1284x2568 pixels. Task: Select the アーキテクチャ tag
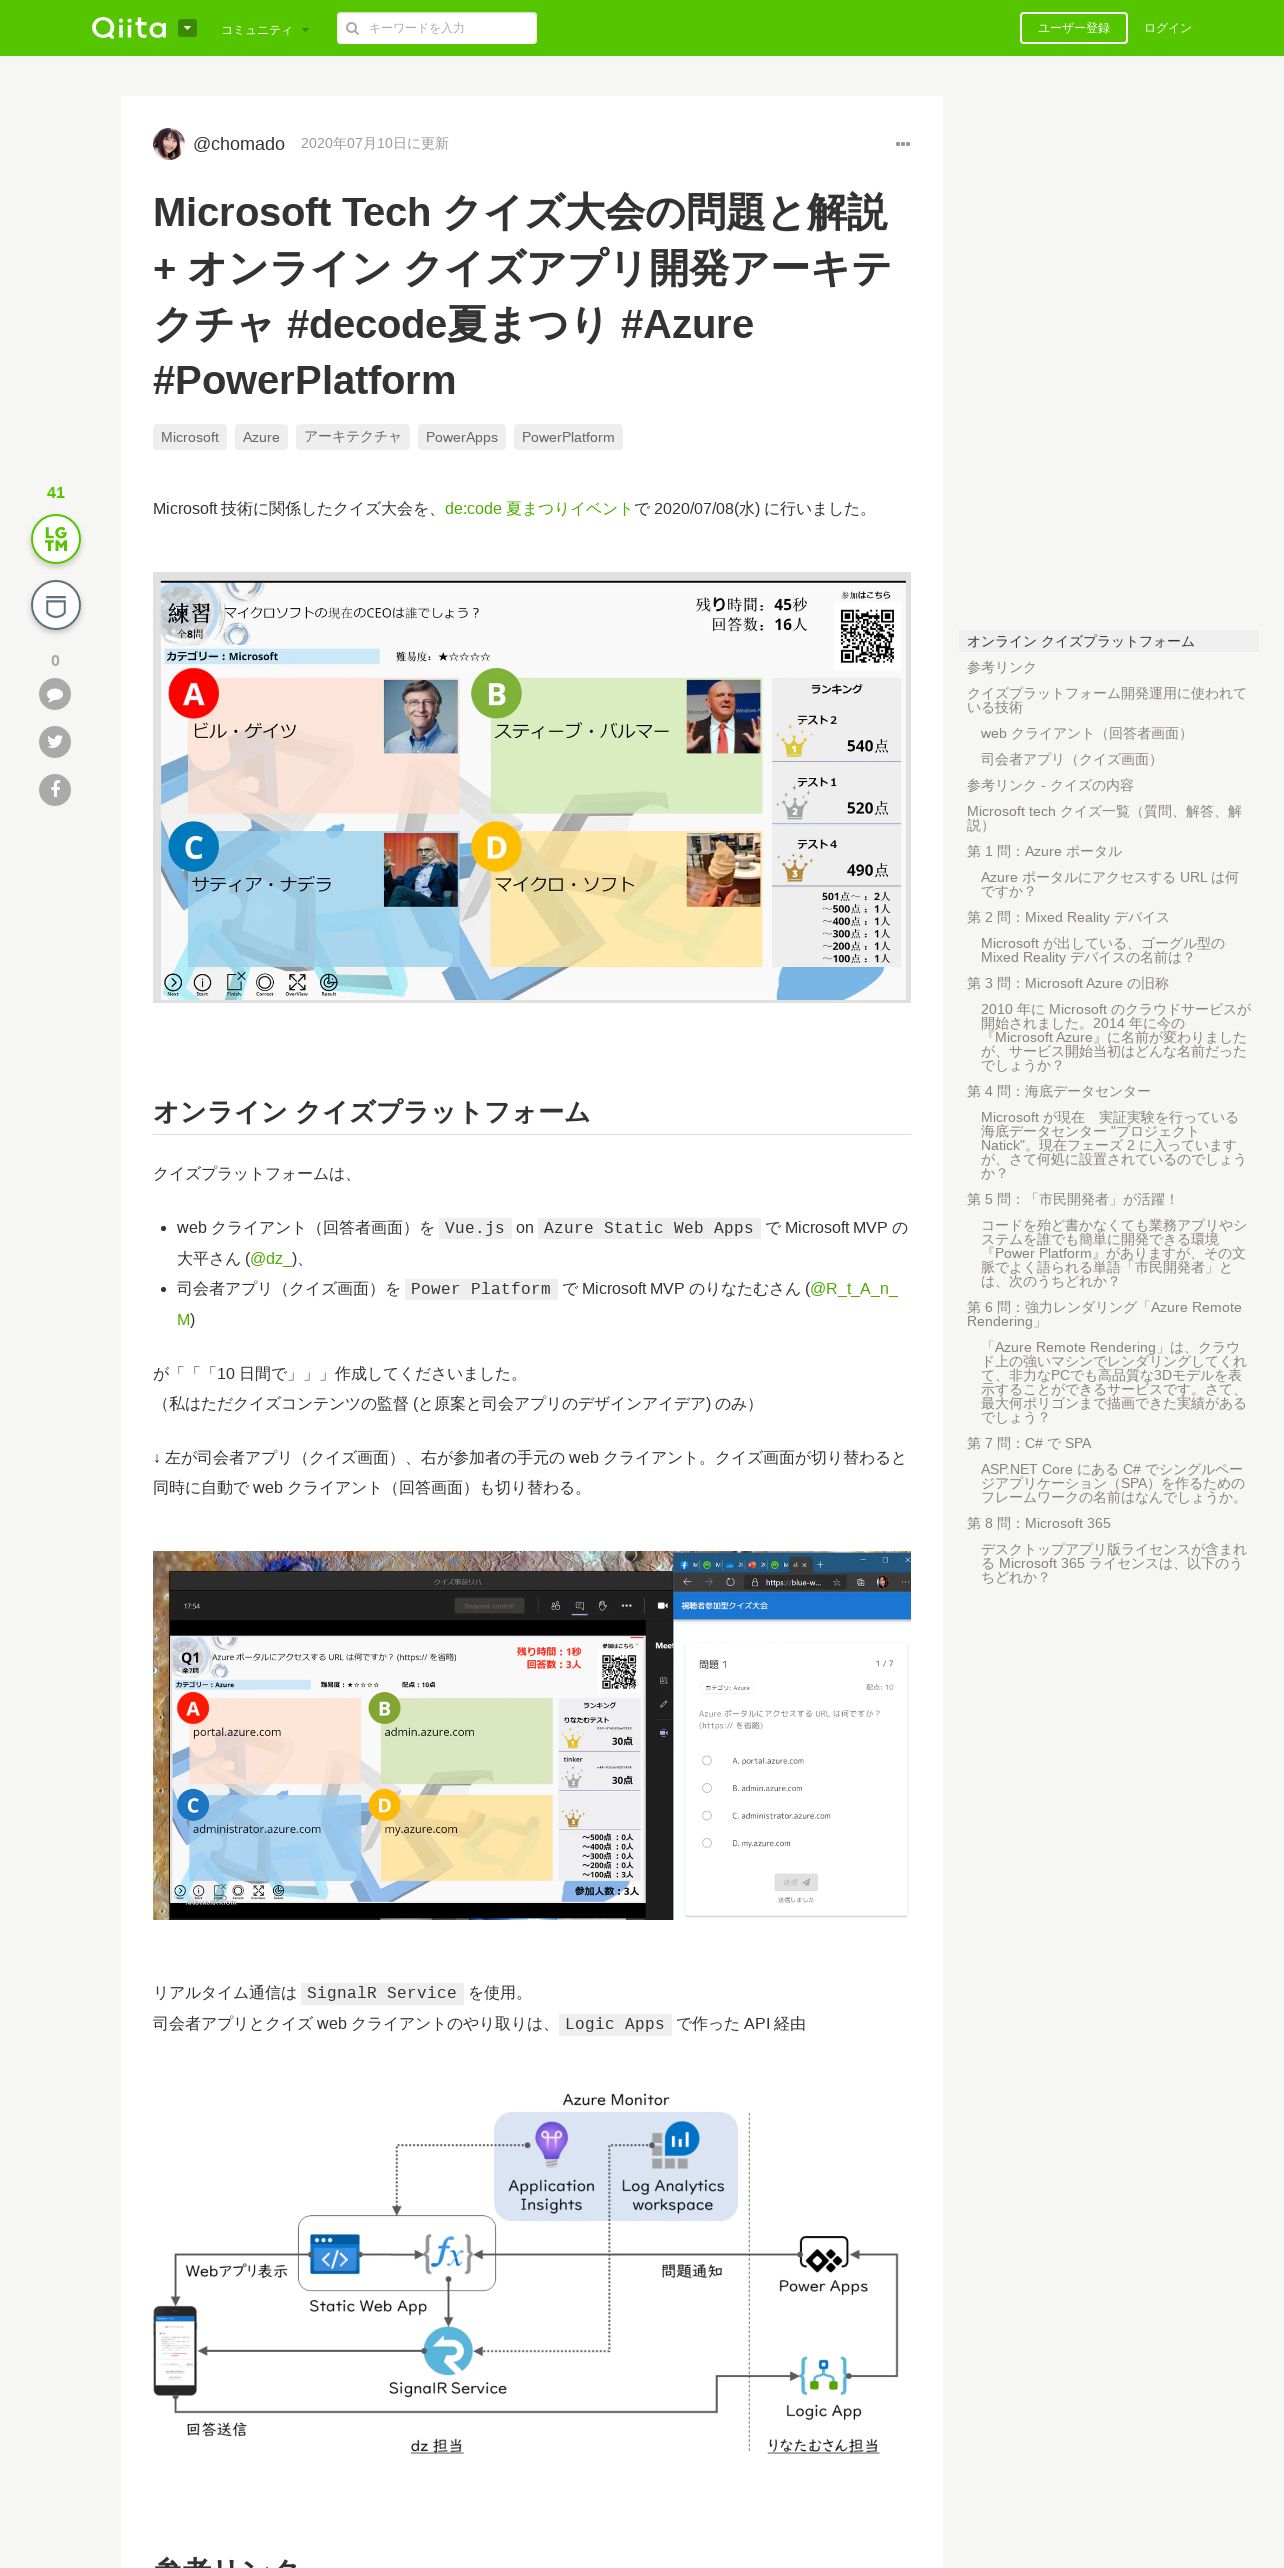(353, 437)
